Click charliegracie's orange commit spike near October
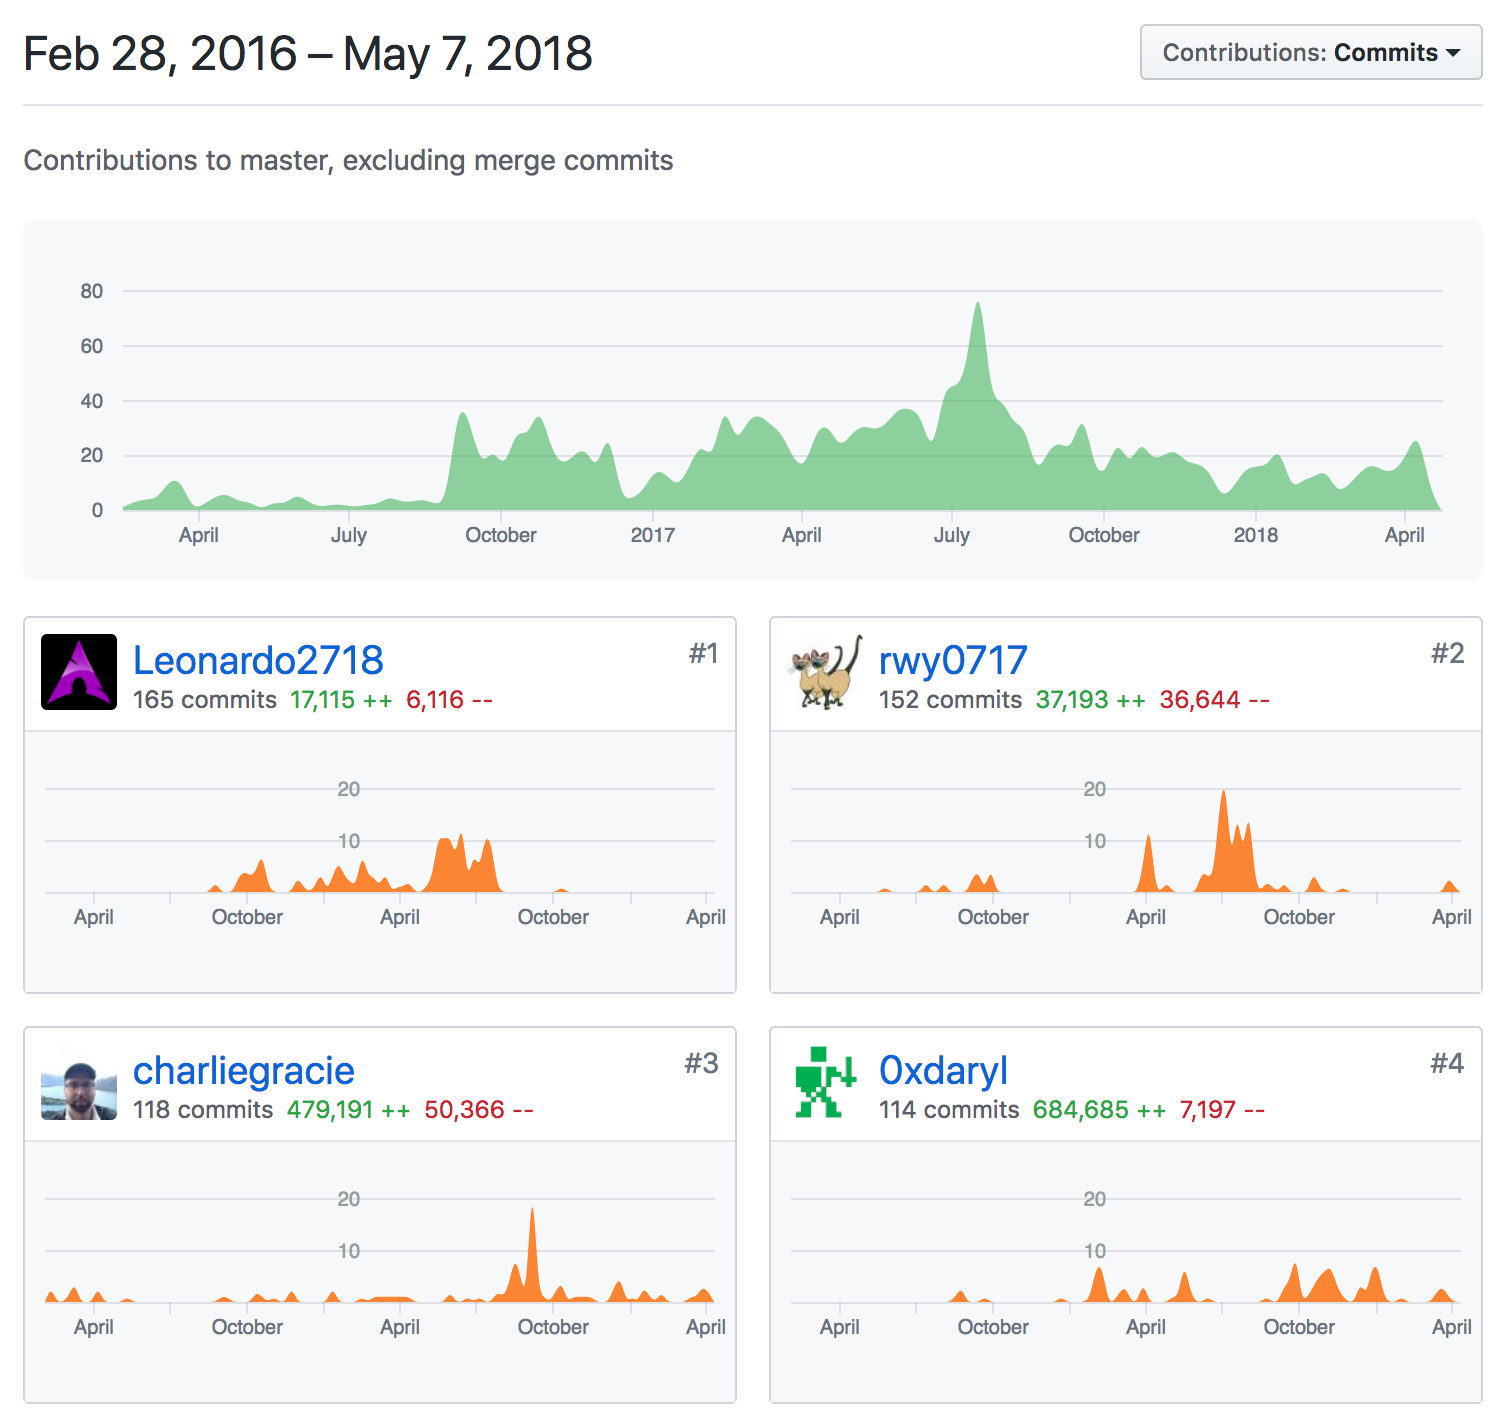This screenshot has width=1494, height=1424. pos(532,1256)
